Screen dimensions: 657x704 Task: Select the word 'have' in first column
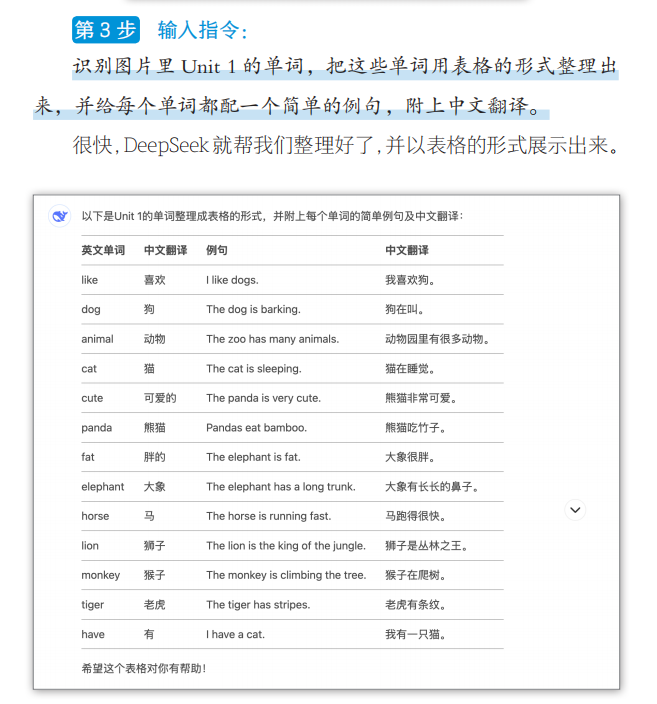[x=93, y=634]
